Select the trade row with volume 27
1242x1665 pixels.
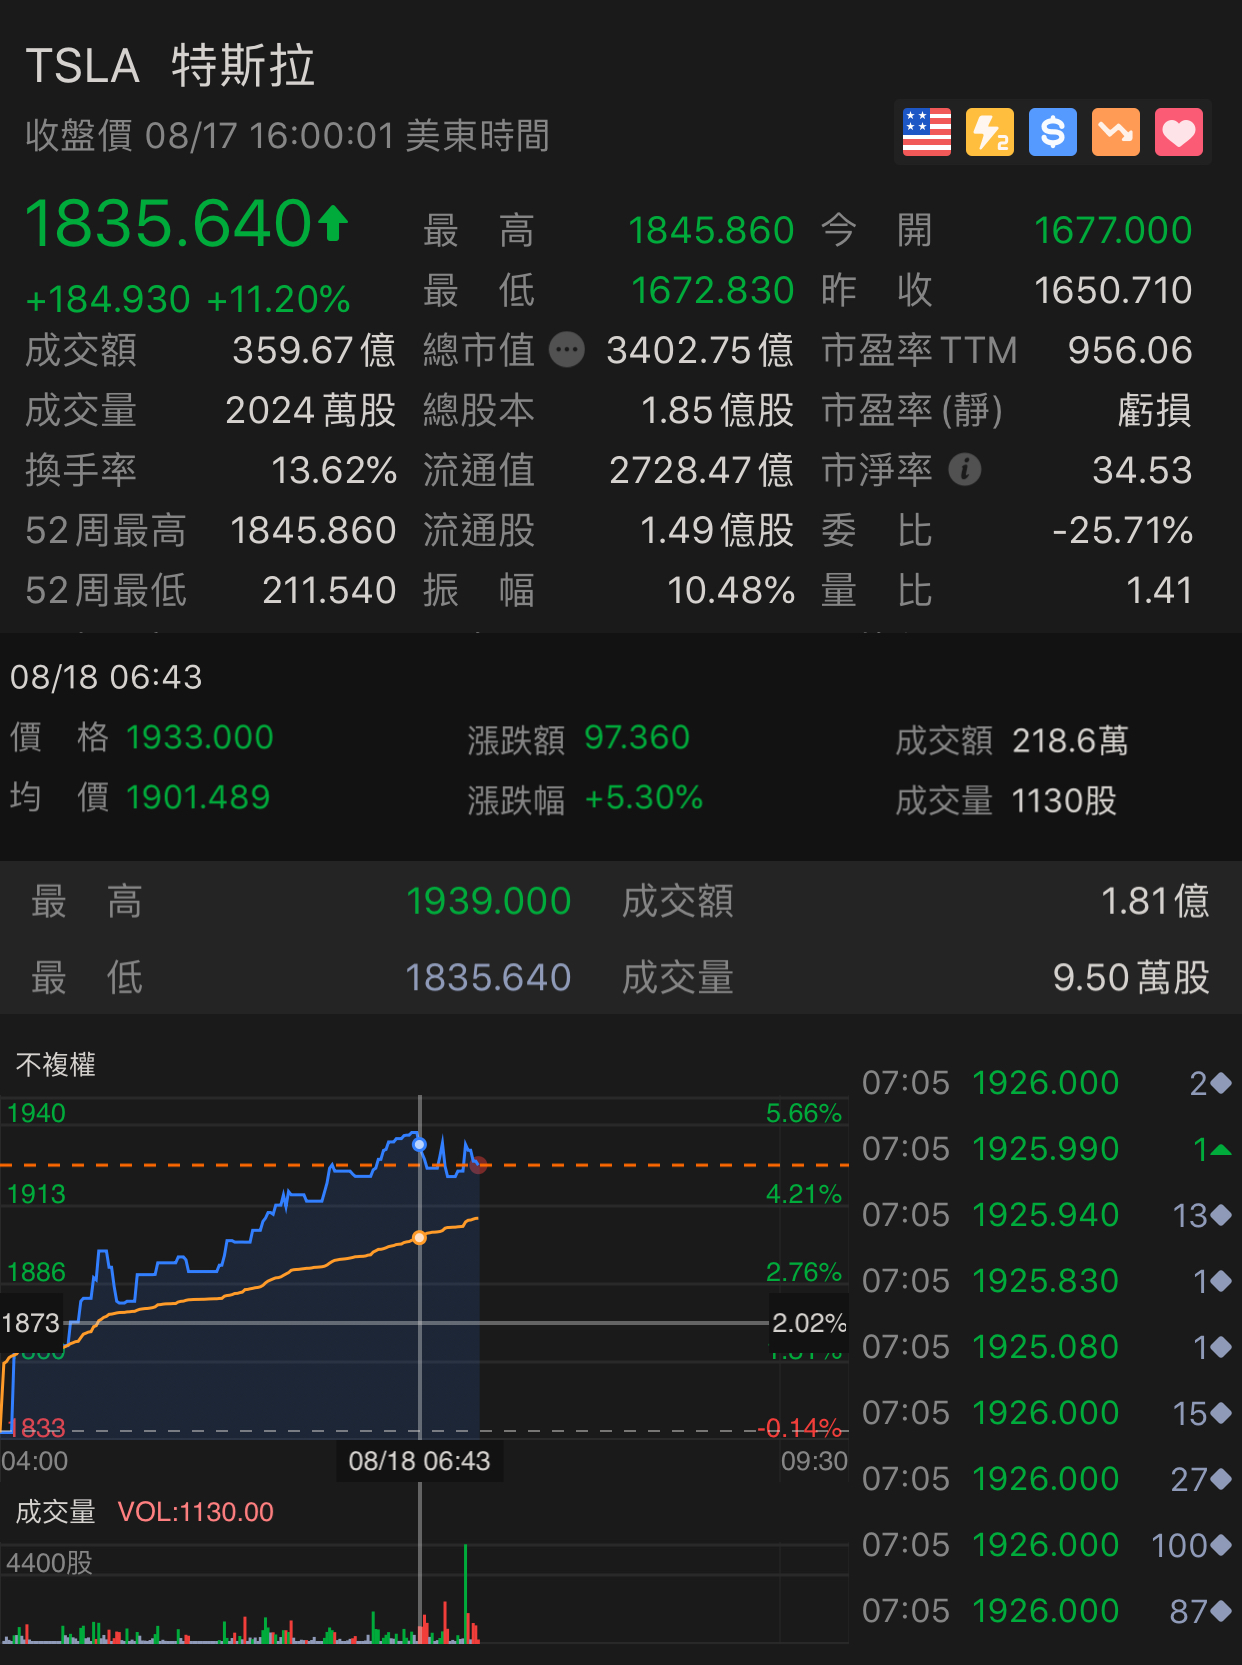click(x=1046, y=1479)
